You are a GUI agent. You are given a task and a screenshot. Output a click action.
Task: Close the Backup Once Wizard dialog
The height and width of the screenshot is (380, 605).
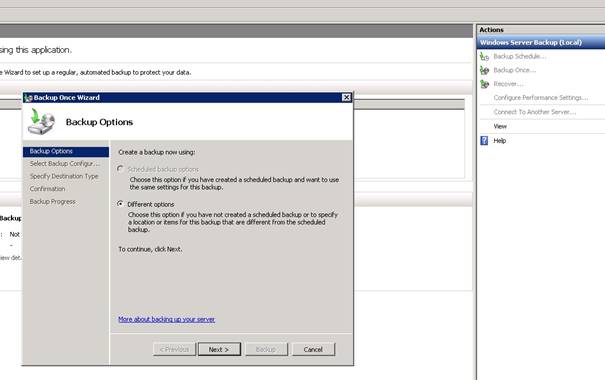(346, 98)
